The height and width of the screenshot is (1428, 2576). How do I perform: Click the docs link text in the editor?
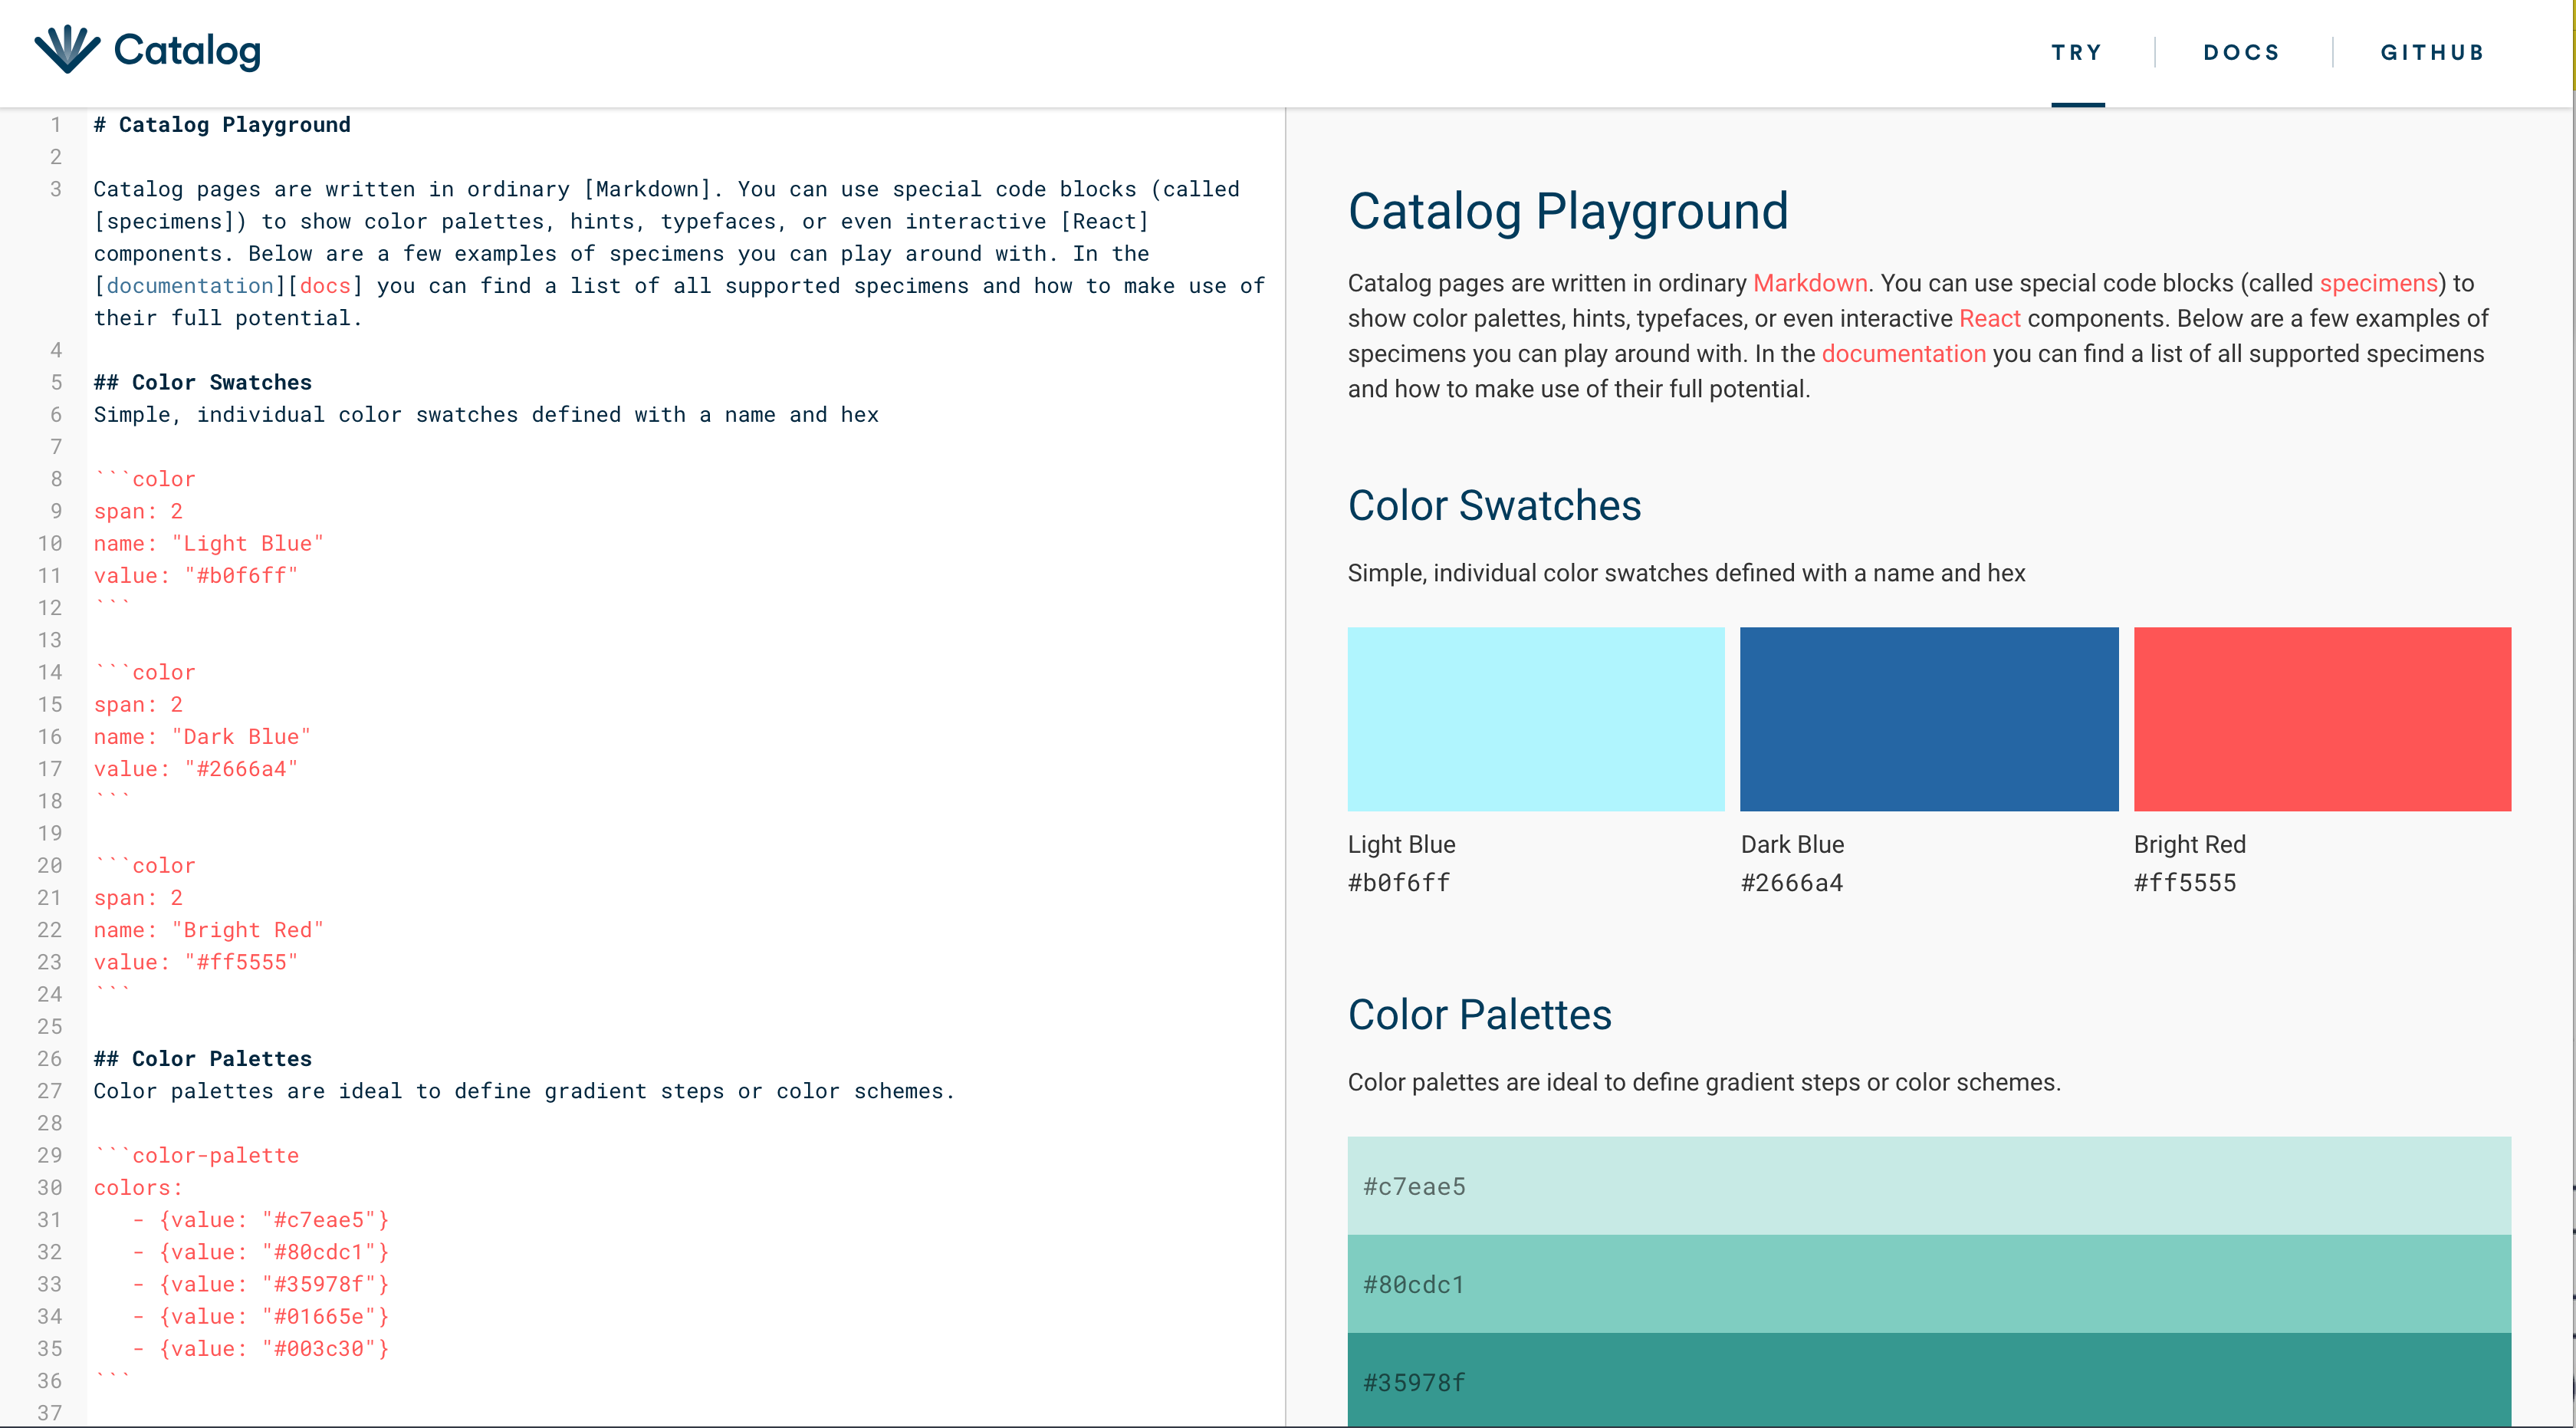coord(324,285)
